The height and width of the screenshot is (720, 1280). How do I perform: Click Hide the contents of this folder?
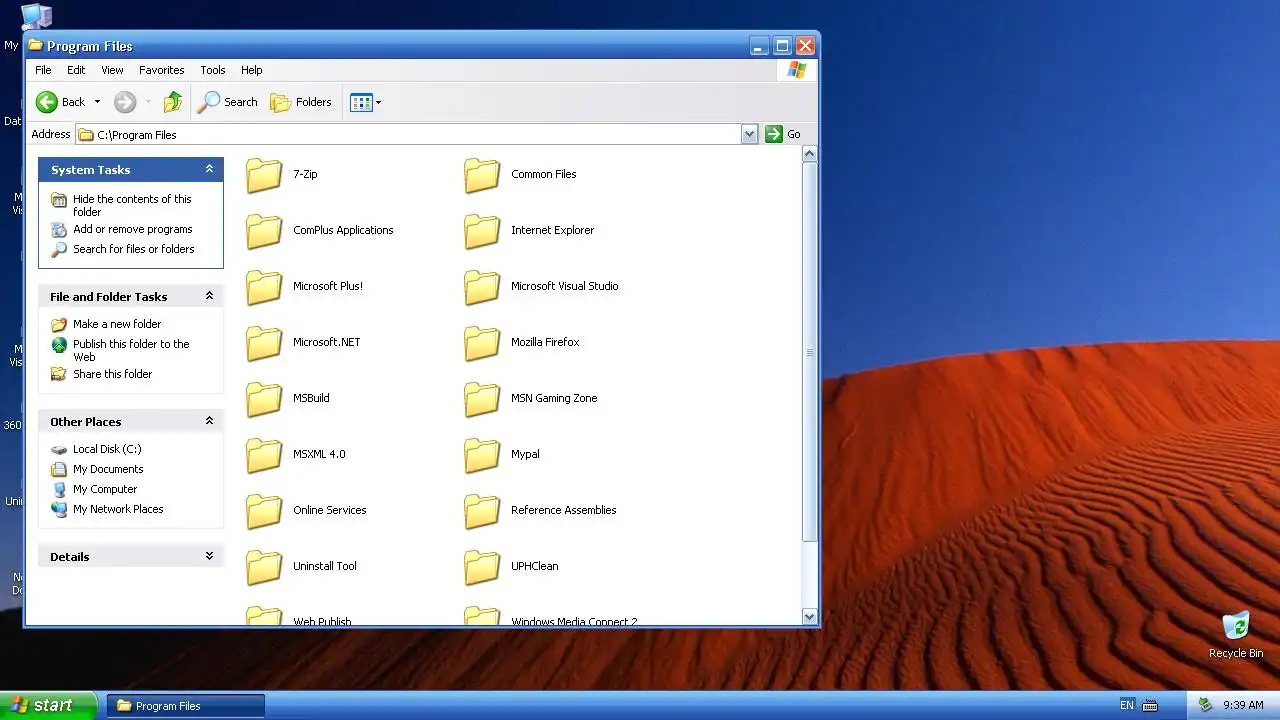pos(132,205)
